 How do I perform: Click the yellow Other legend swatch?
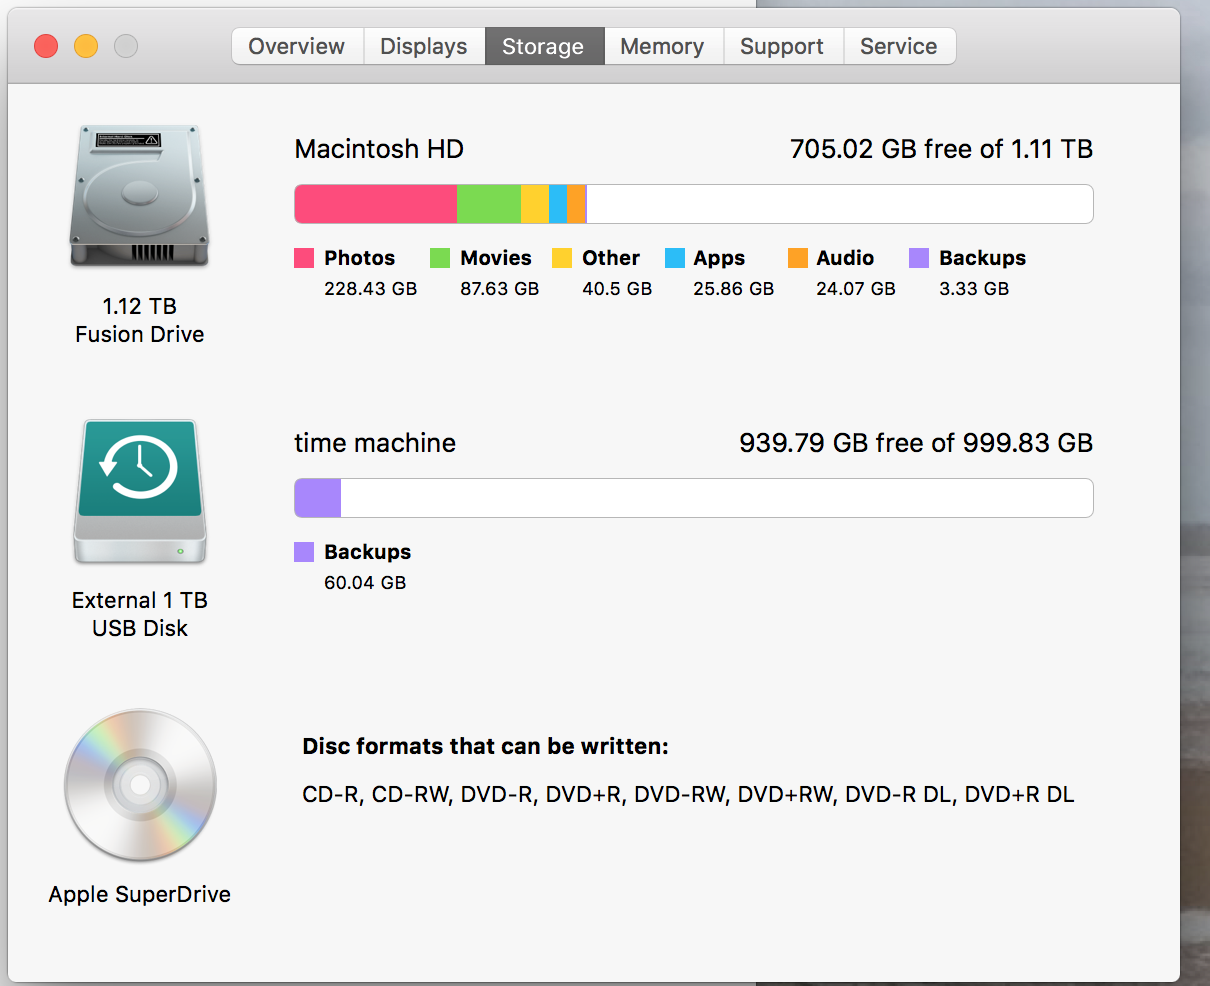pos(562,258)
